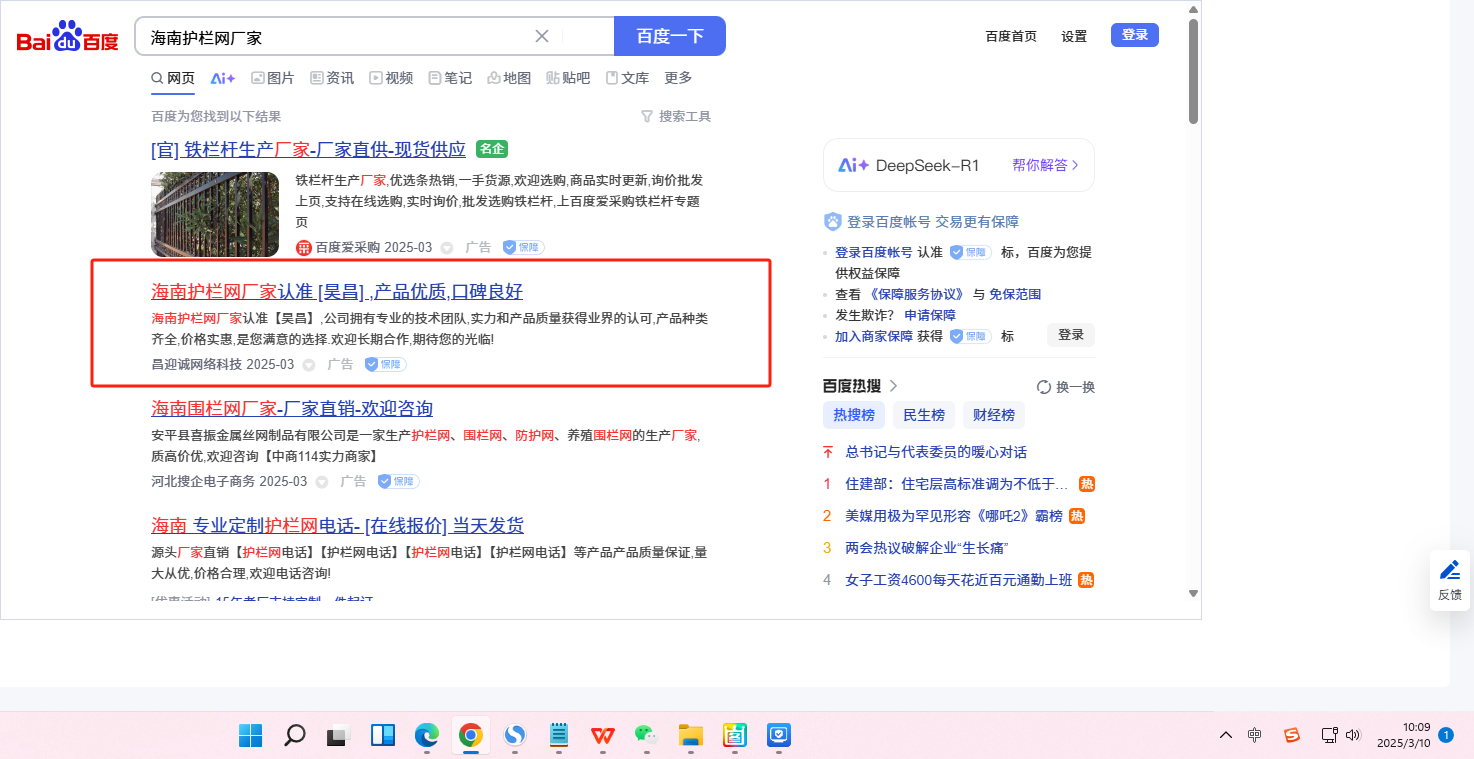Select the 民生榜 hot list tab
The width and height of the screenshot is (1474, 759).
pos(923,415)
